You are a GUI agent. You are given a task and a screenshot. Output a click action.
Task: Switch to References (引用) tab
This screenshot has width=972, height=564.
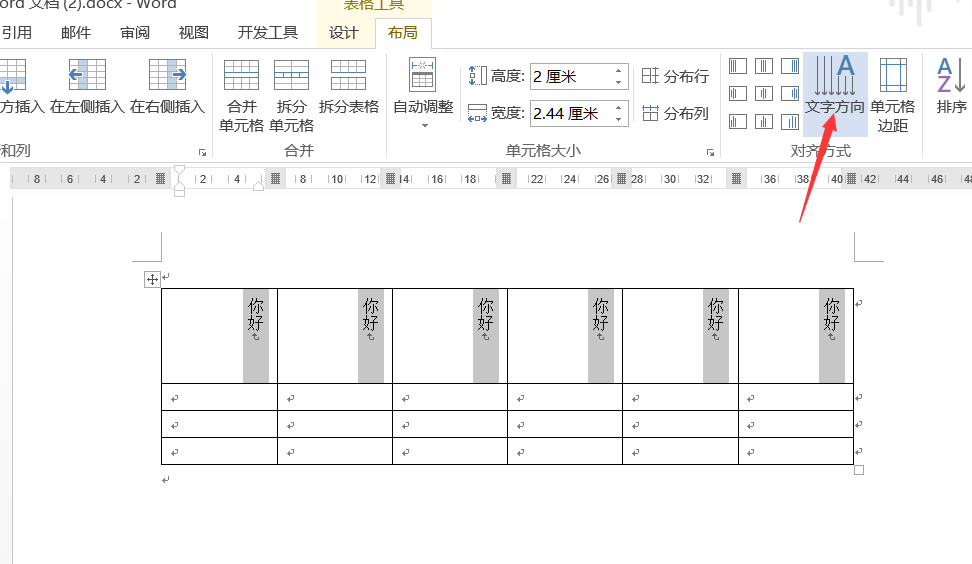tap(16, 32)
